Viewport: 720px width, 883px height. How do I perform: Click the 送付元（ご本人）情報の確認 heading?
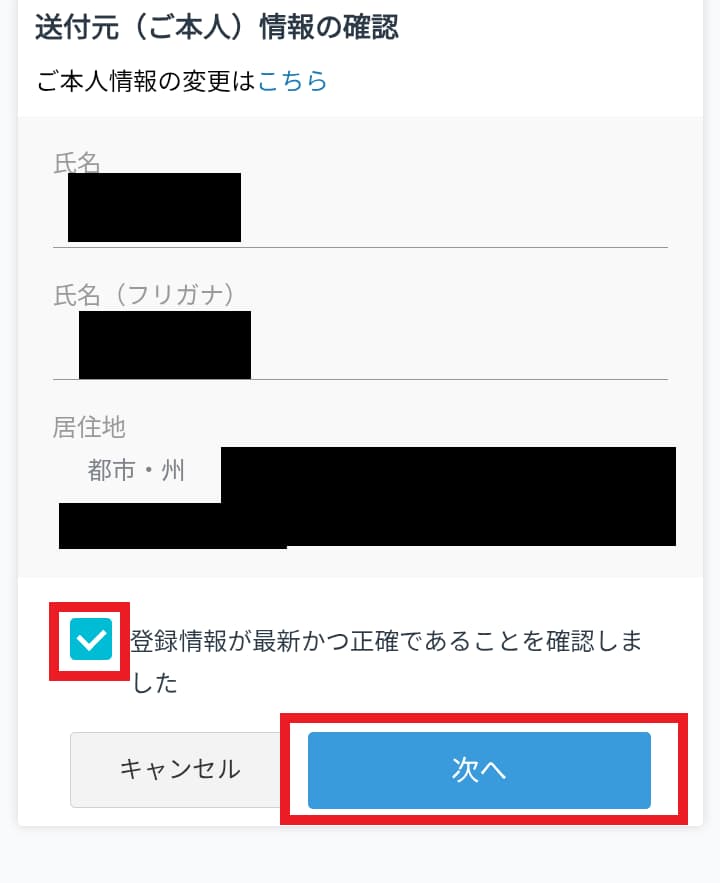[x=217, y=27]
